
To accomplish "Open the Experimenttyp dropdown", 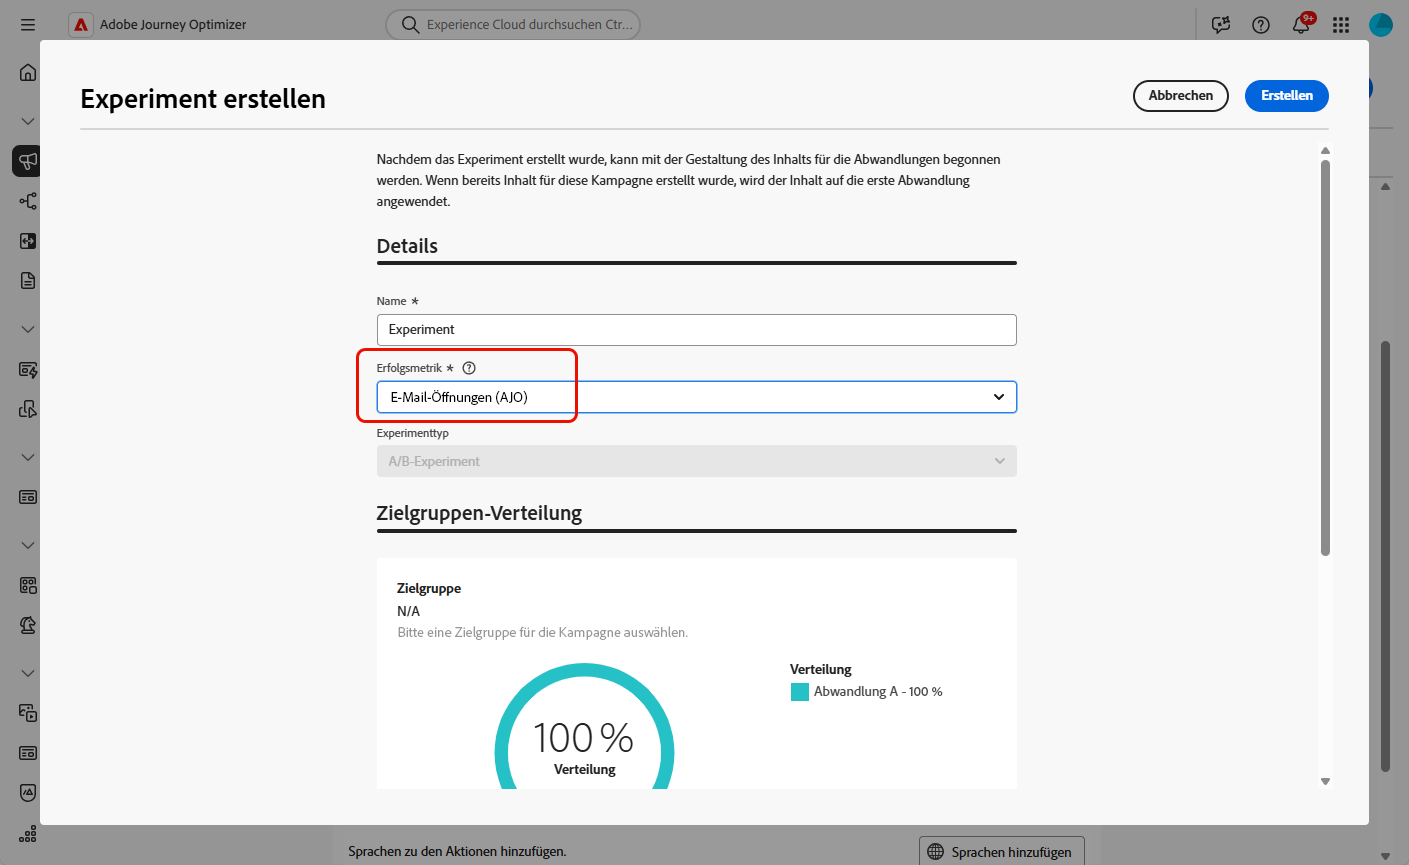I will click(696, 461).
